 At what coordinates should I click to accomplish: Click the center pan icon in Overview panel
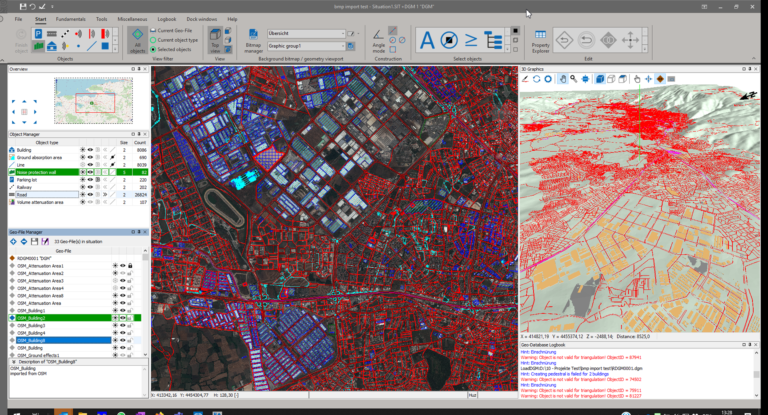coord(24,112)
